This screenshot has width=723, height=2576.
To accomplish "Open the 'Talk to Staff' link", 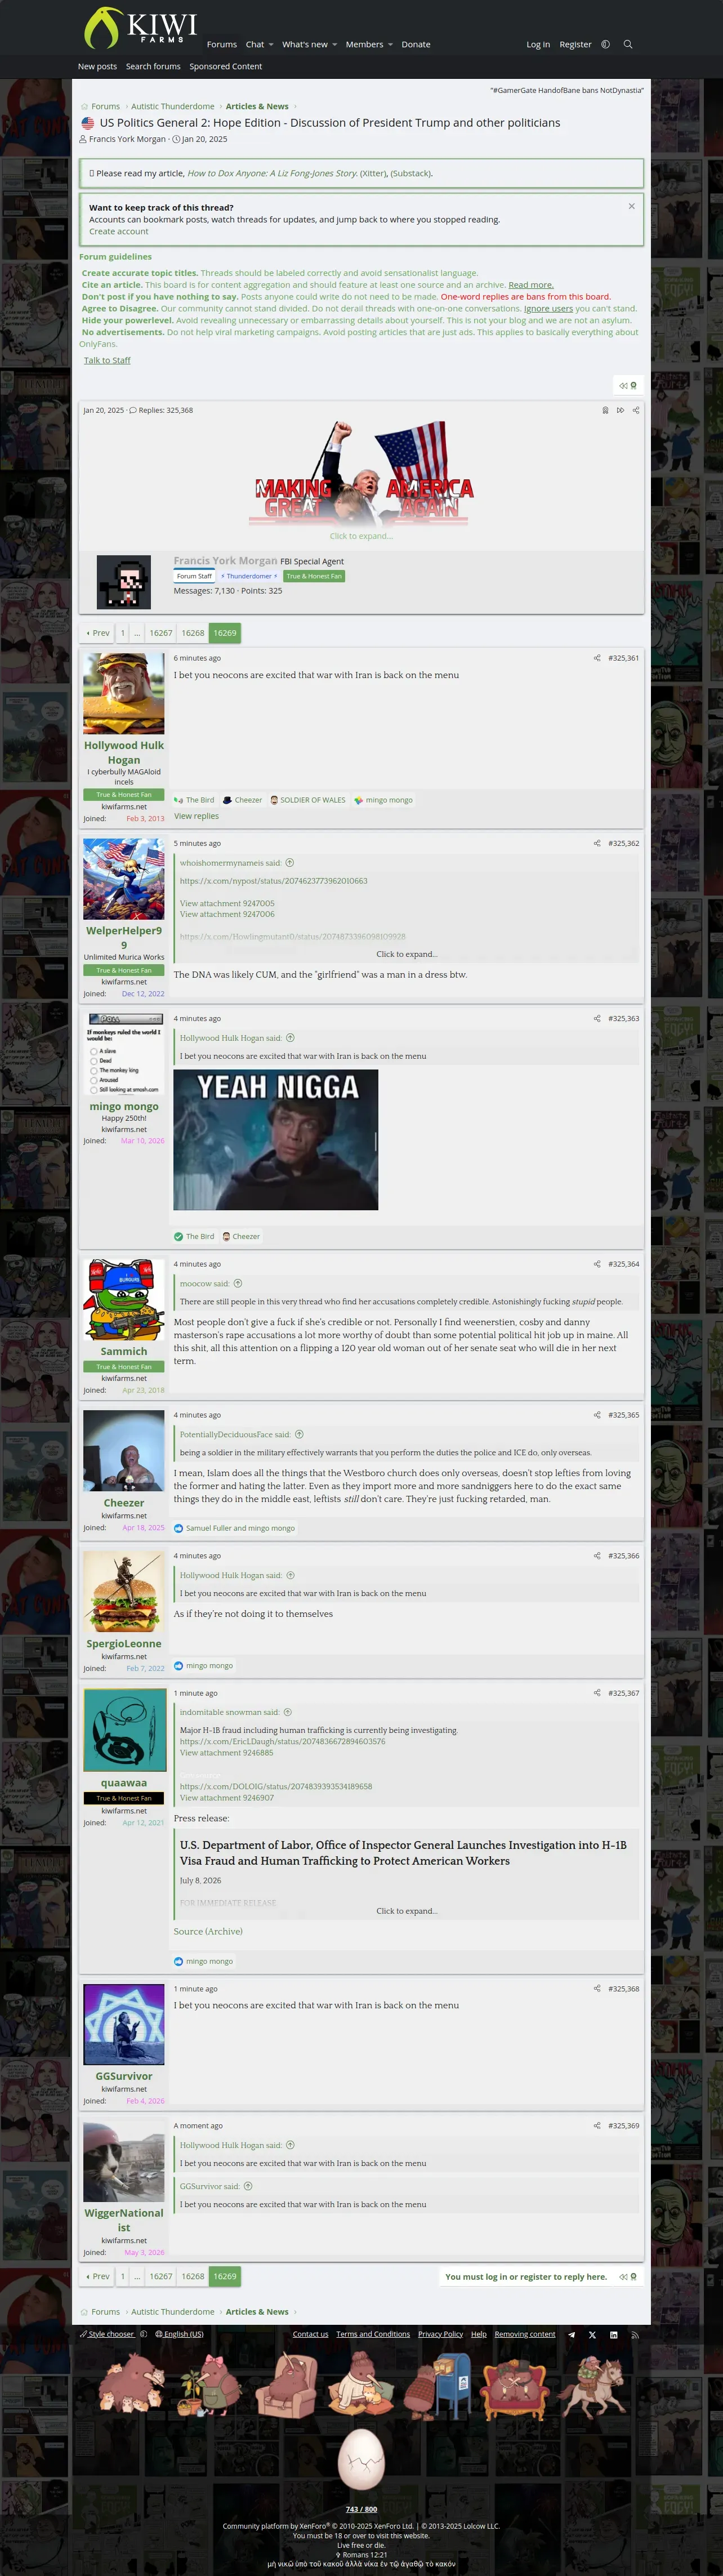I will [x=107, y=360].
